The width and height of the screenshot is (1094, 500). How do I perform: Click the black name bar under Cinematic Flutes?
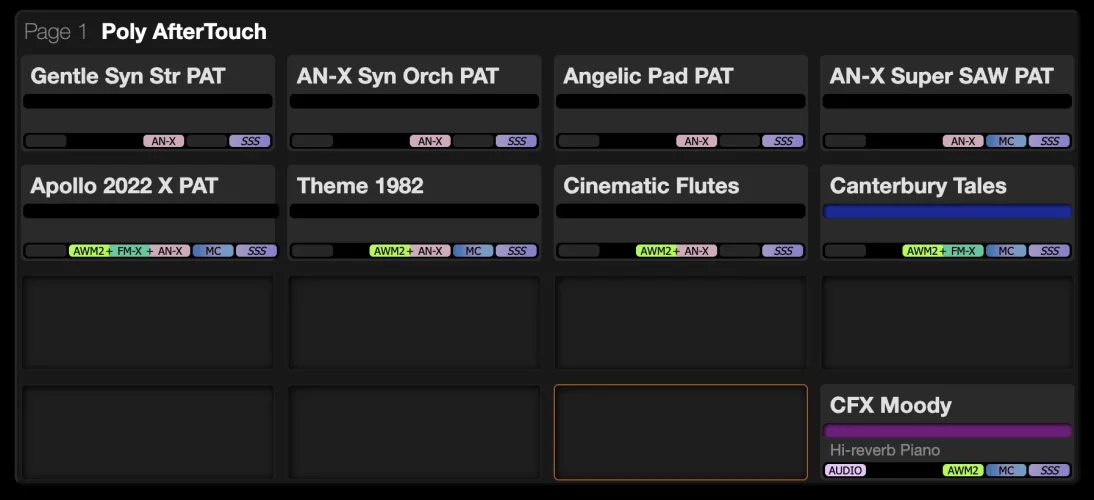680,211
